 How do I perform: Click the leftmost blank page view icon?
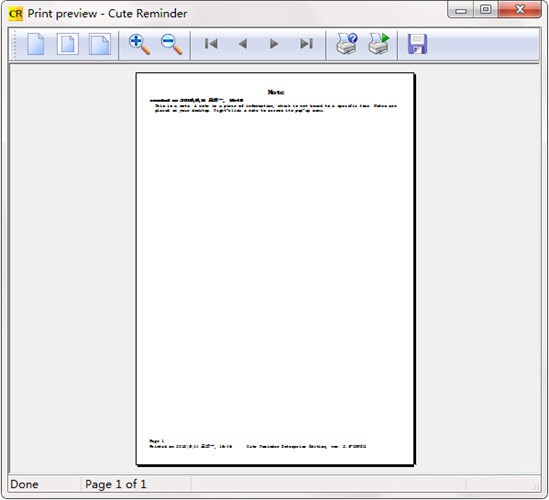point(36,44)
